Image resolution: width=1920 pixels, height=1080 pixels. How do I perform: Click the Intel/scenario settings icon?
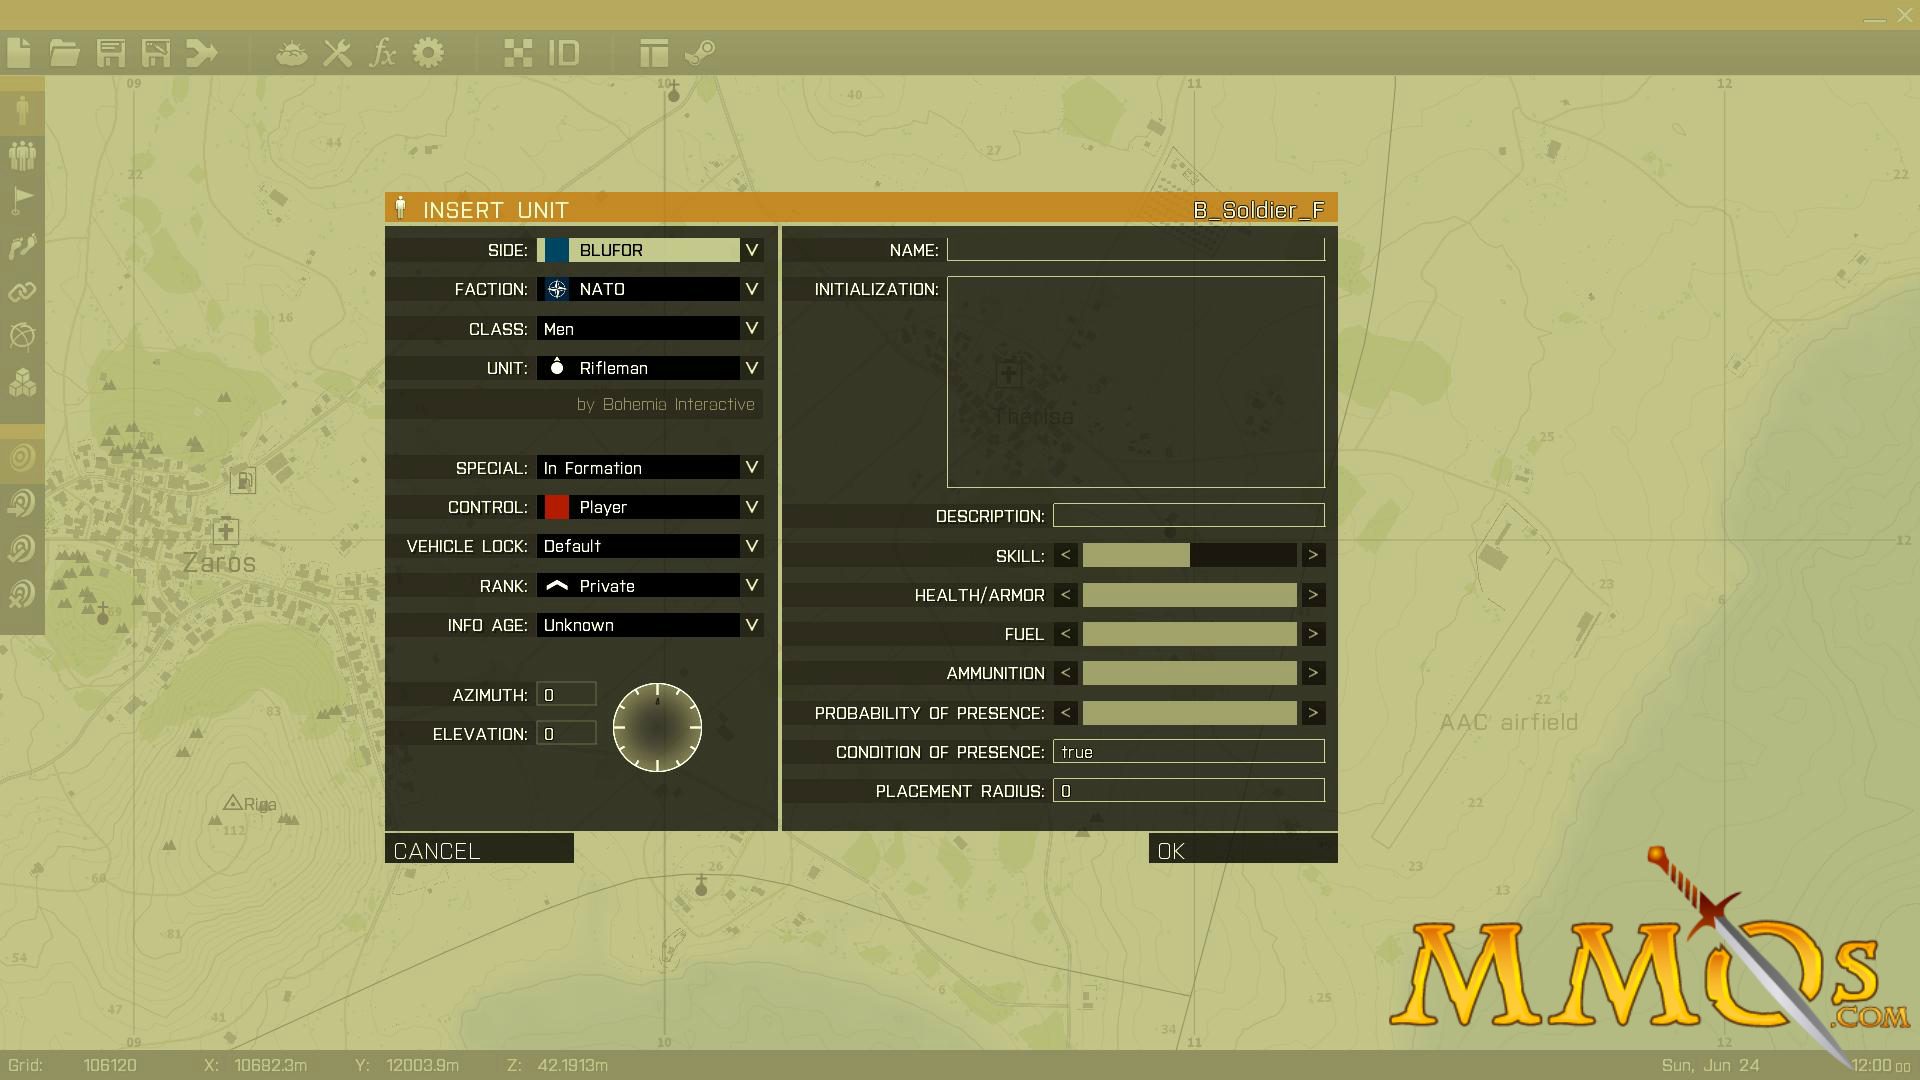[287, 51]
